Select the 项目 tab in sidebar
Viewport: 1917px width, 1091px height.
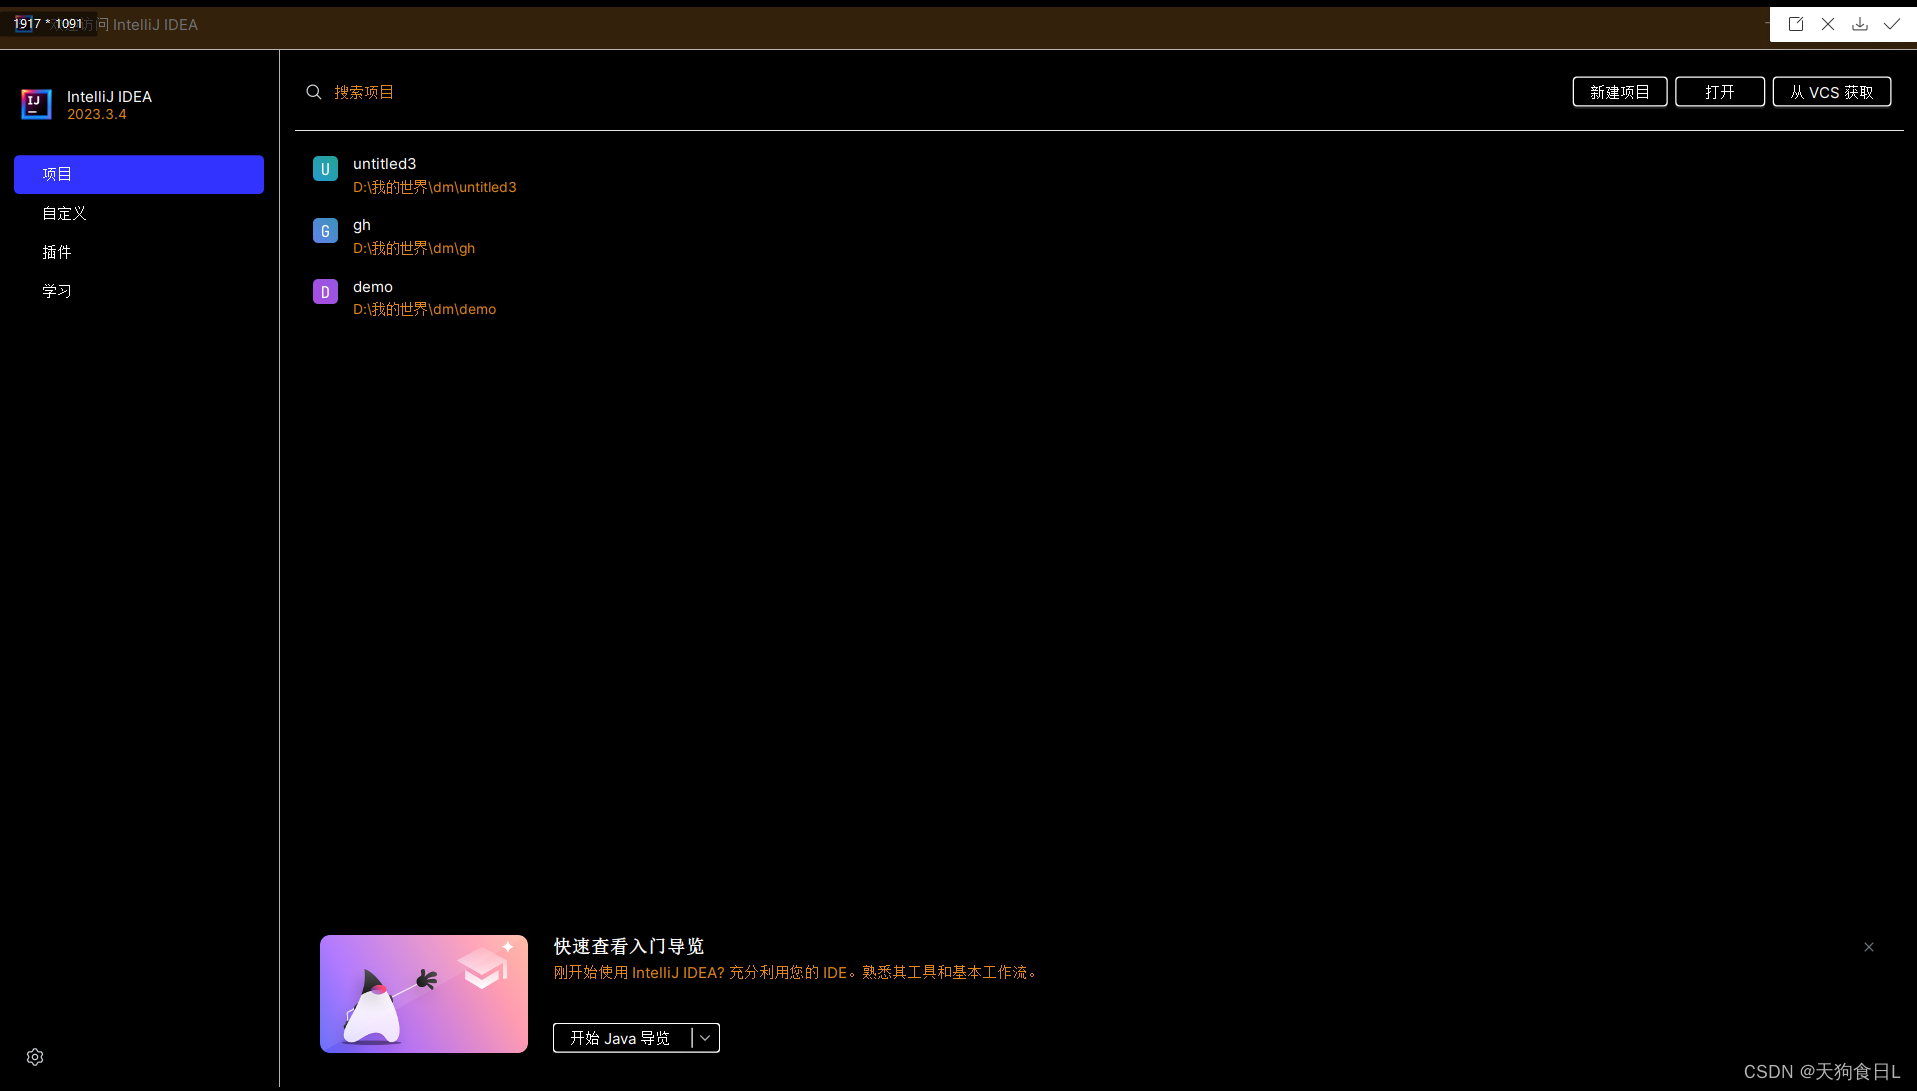[x=139, y=174]
